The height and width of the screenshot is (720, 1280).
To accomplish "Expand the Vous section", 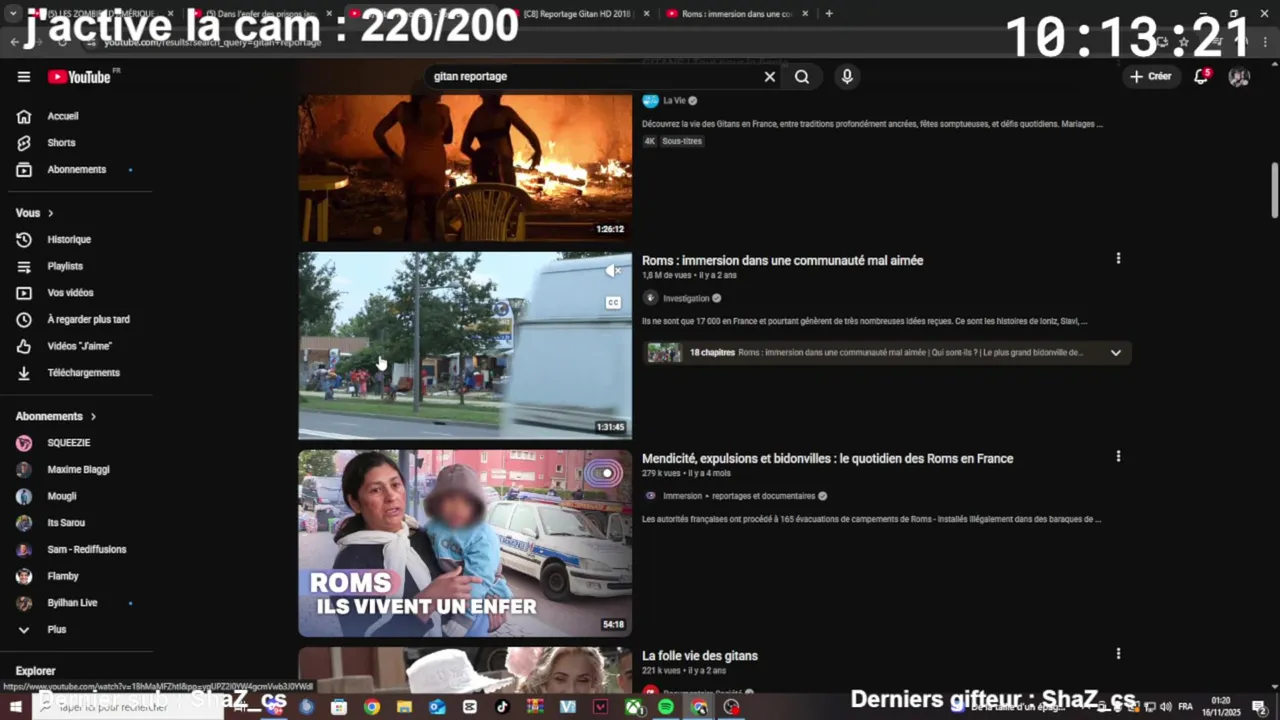I will (35, 213).
